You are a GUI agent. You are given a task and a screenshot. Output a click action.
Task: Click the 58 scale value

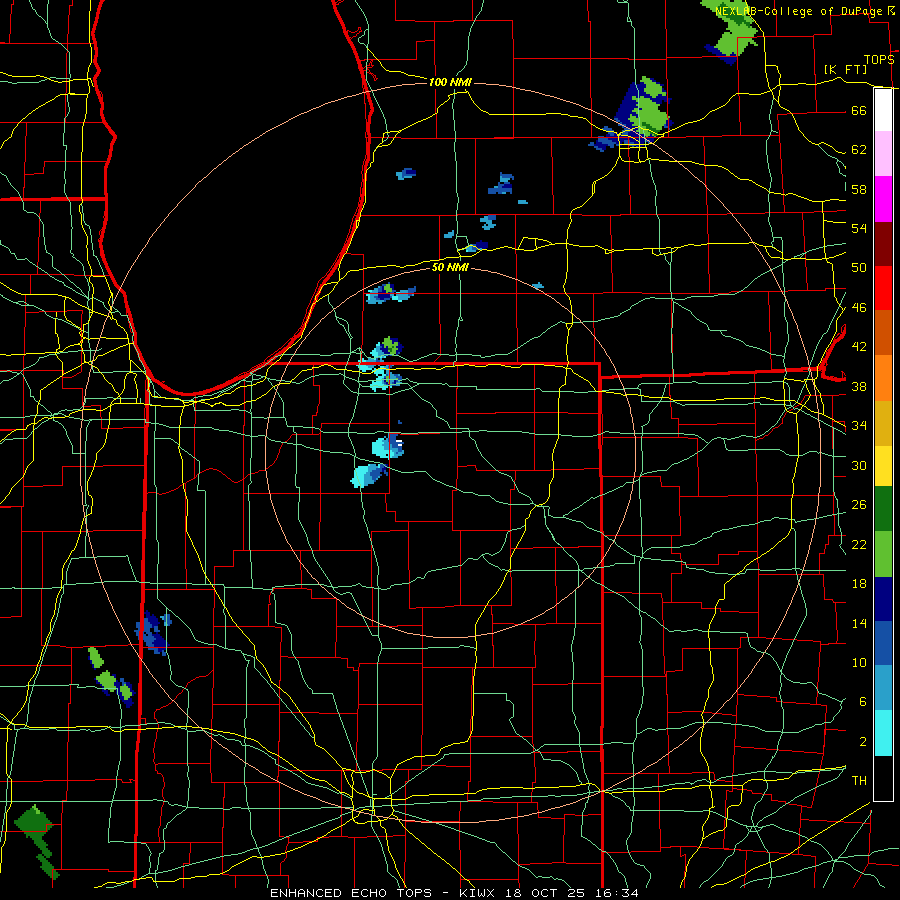pyautogui.click(x=859, y=189)
